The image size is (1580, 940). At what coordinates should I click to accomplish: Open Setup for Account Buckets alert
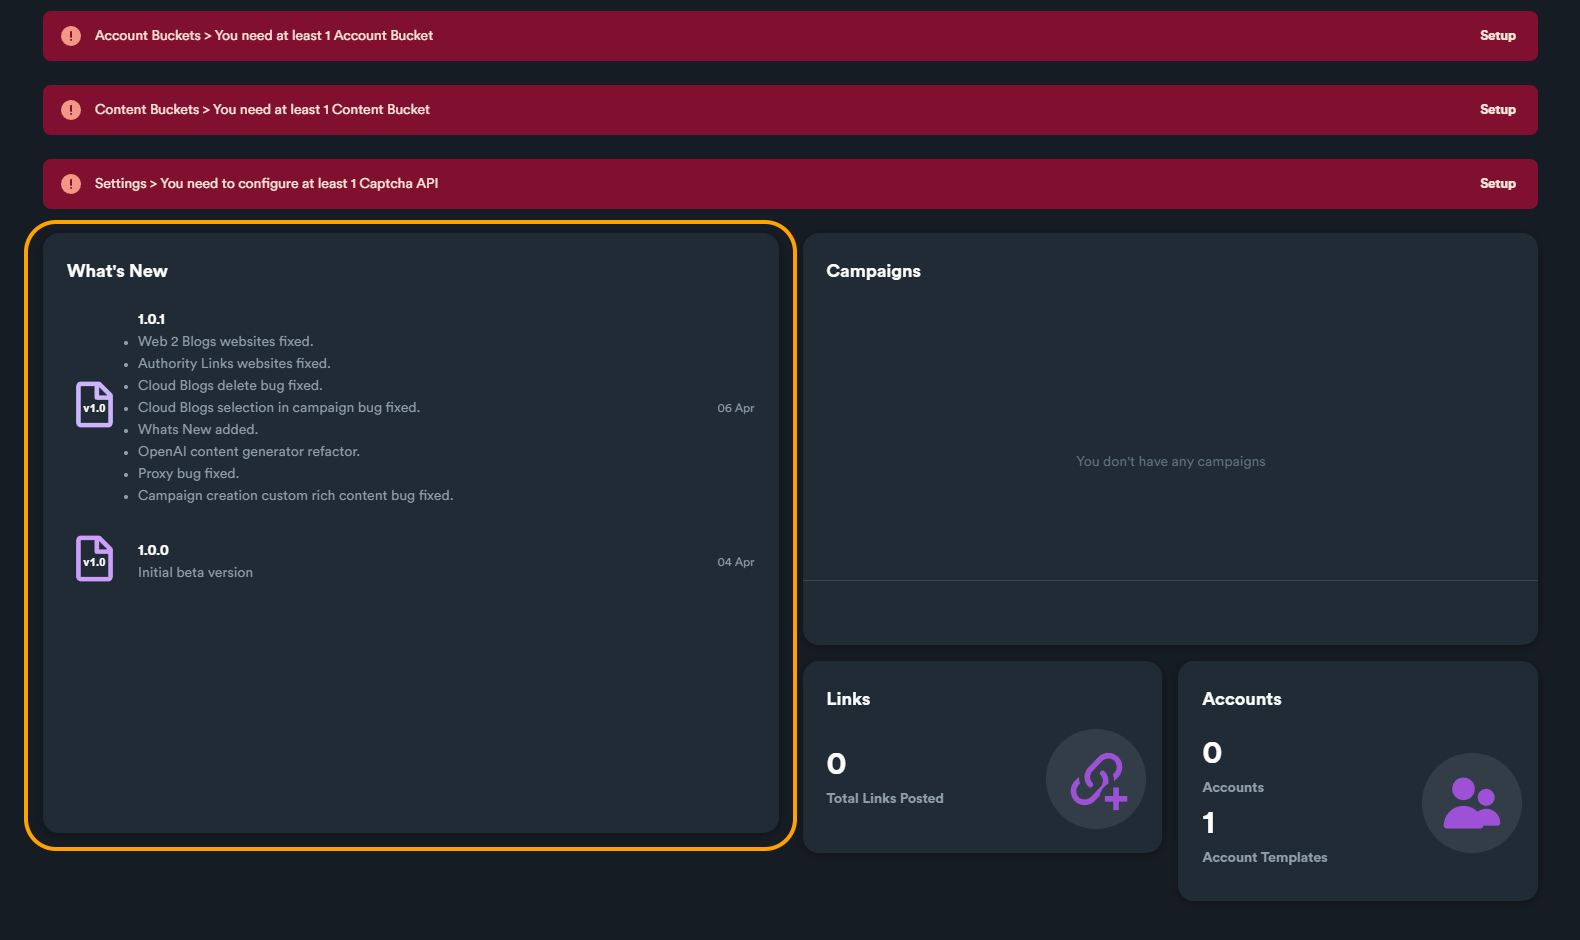coord(1497,36)
